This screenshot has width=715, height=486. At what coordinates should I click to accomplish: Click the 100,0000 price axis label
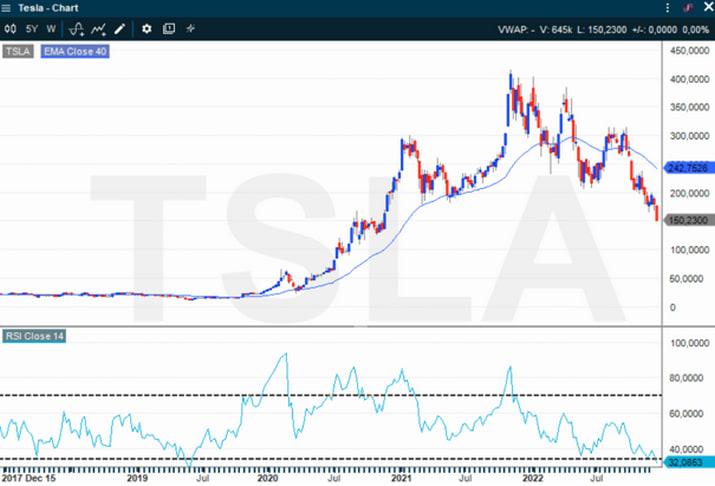click(x=689, y=250)
